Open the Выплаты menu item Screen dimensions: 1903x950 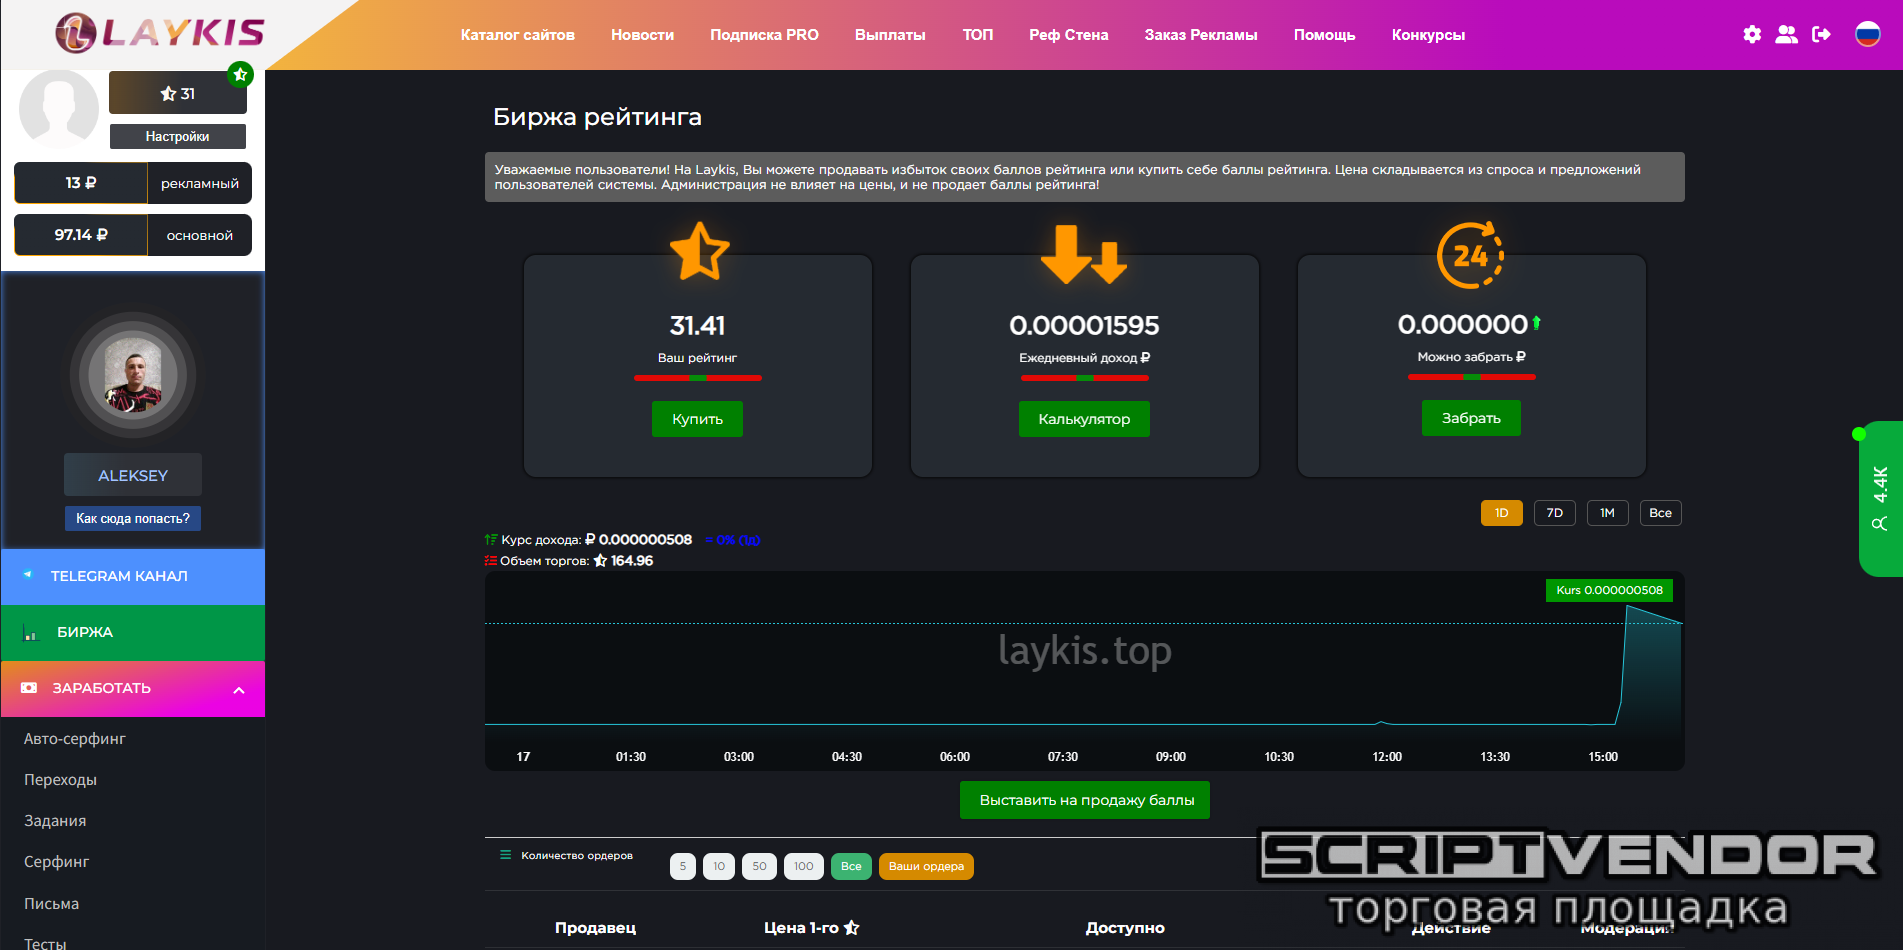[890, 35]
